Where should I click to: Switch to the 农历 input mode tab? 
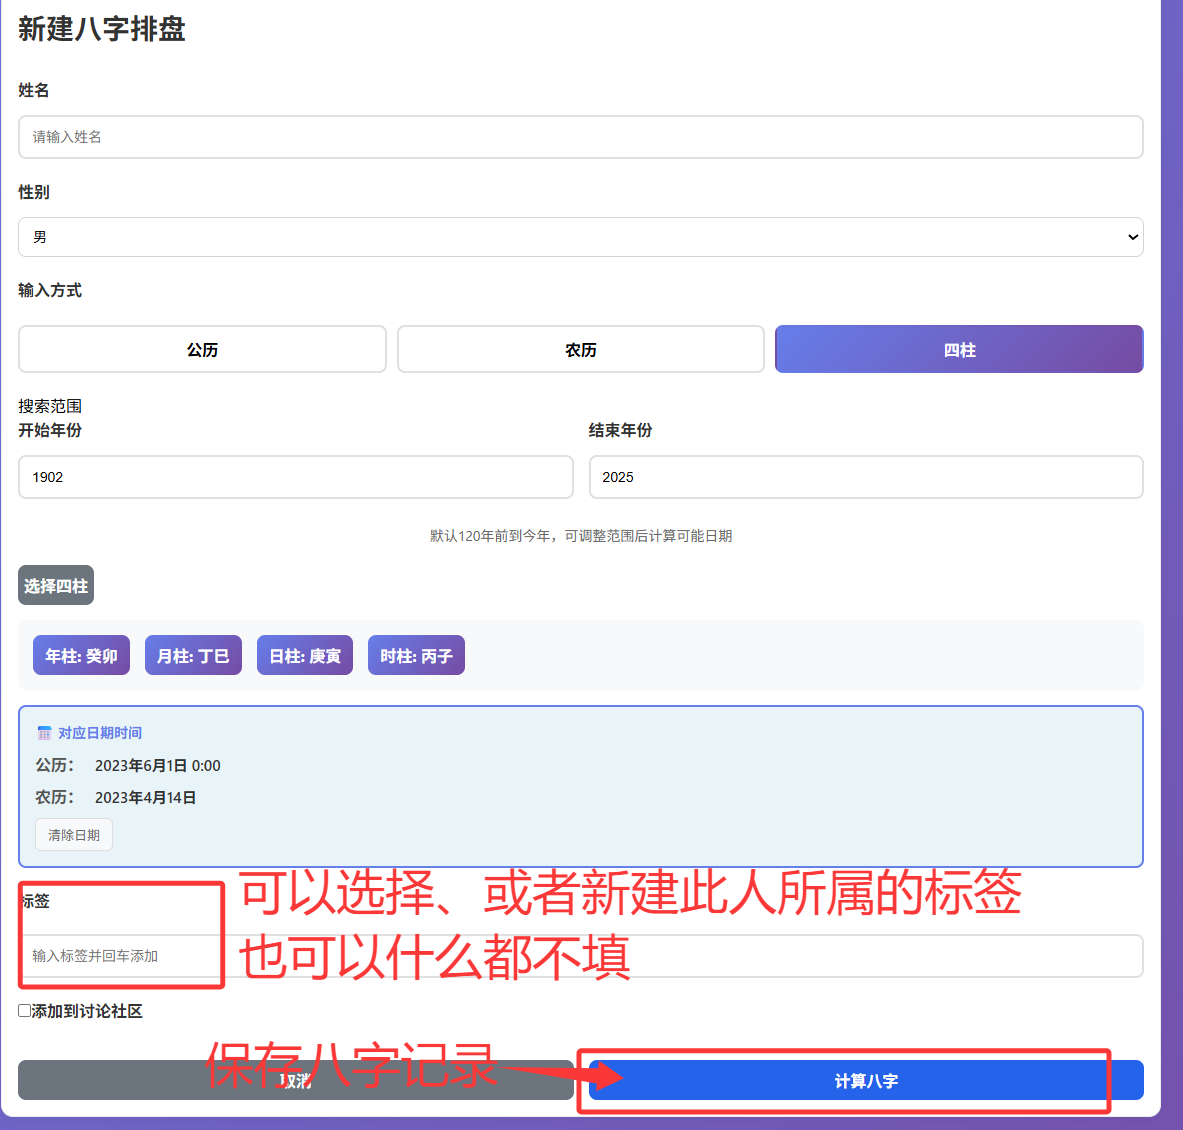pos(580,349)
